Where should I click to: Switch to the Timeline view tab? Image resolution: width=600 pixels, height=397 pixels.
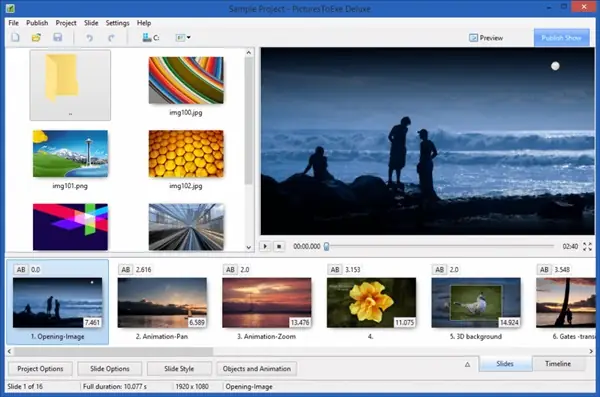click(558, 364)
